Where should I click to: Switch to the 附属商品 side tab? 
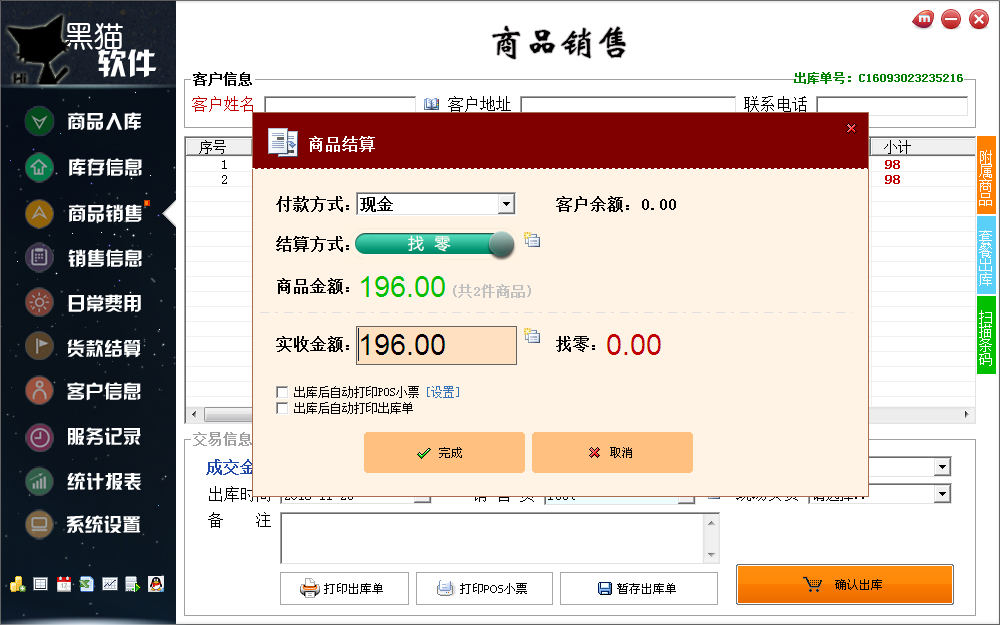tap(986, 175)
